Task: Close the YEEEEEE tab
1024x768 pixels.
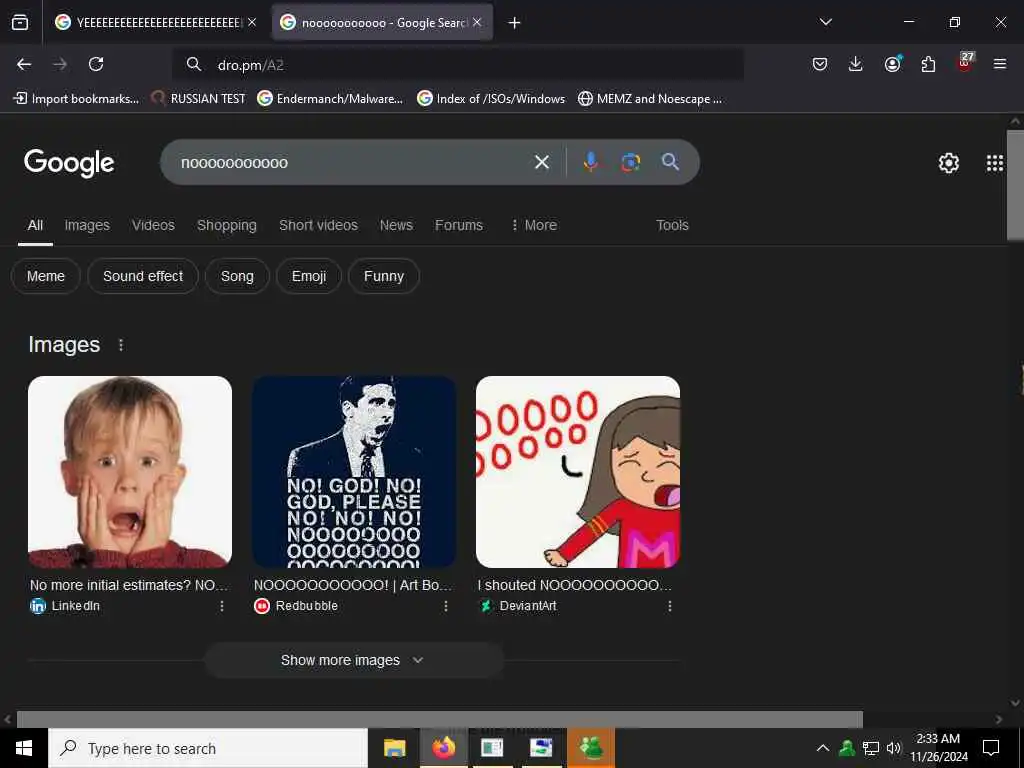Action: 252,22
